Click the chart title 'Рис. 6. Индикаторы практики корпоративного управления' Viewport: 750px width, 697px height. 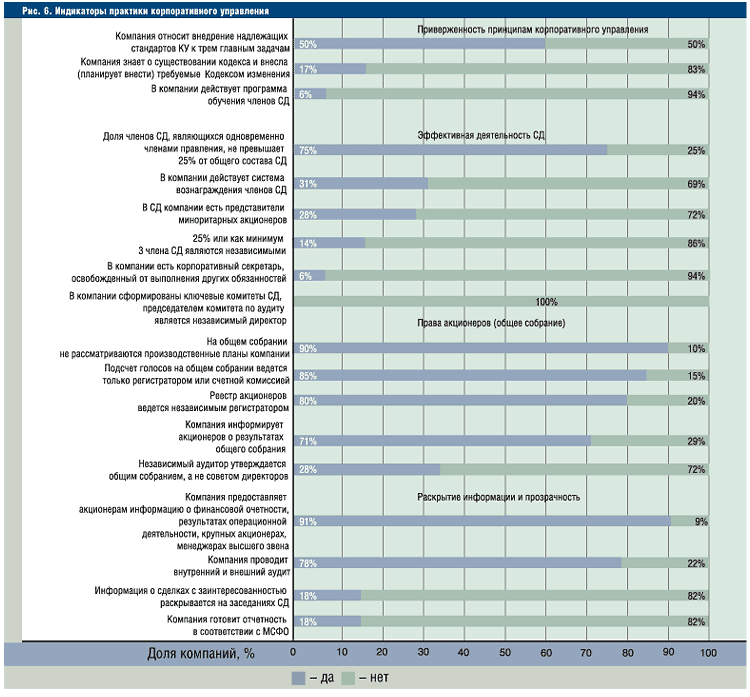(x=145, y=11)
